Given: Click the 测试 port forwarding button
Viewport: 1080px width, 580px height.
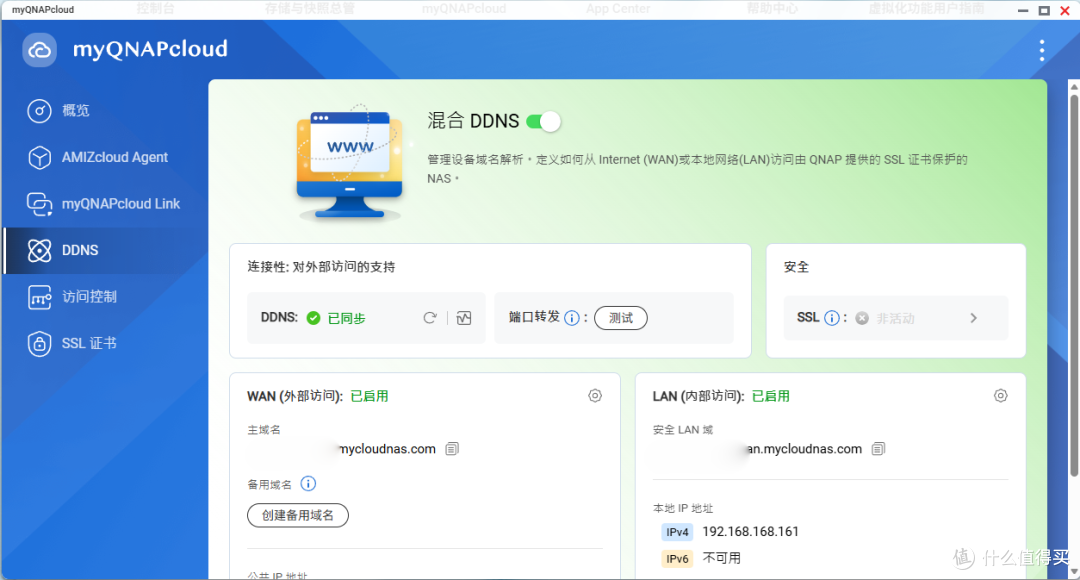Looking at the screenshot, I should point(621,318).
